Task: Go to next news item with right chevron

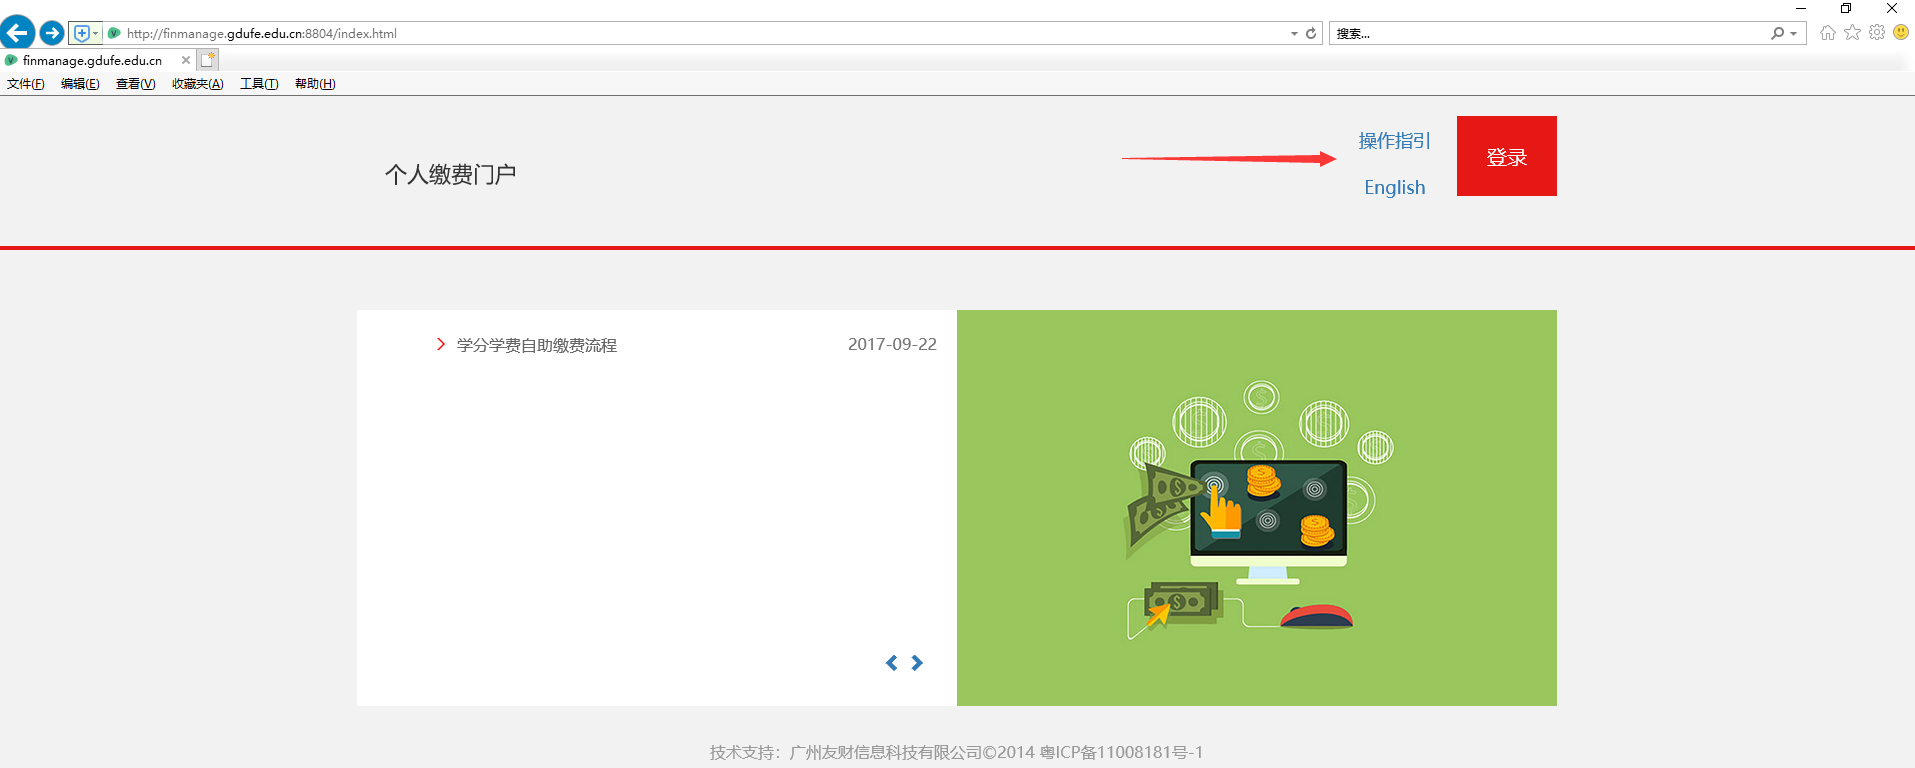Action: 917,663
